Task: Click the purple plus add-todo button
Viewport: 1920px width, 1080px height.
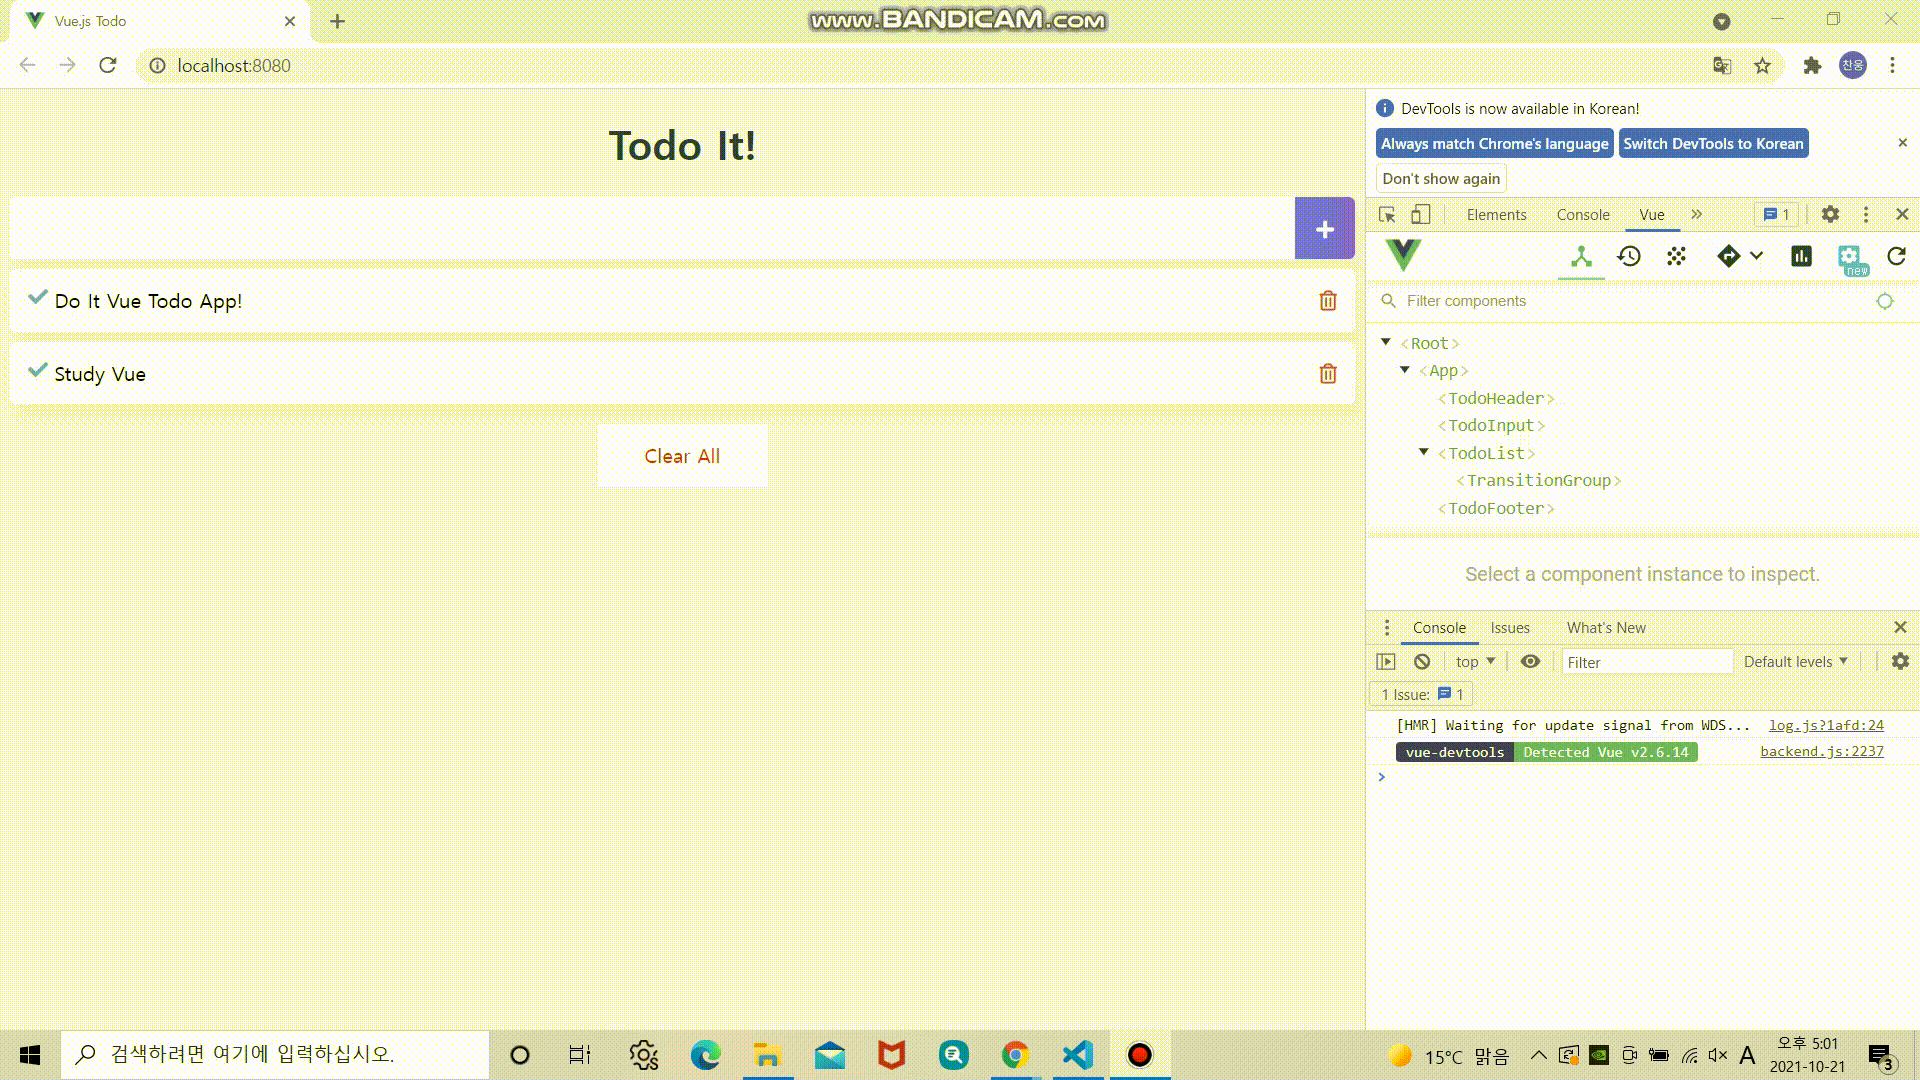Action: [1324, 228]
